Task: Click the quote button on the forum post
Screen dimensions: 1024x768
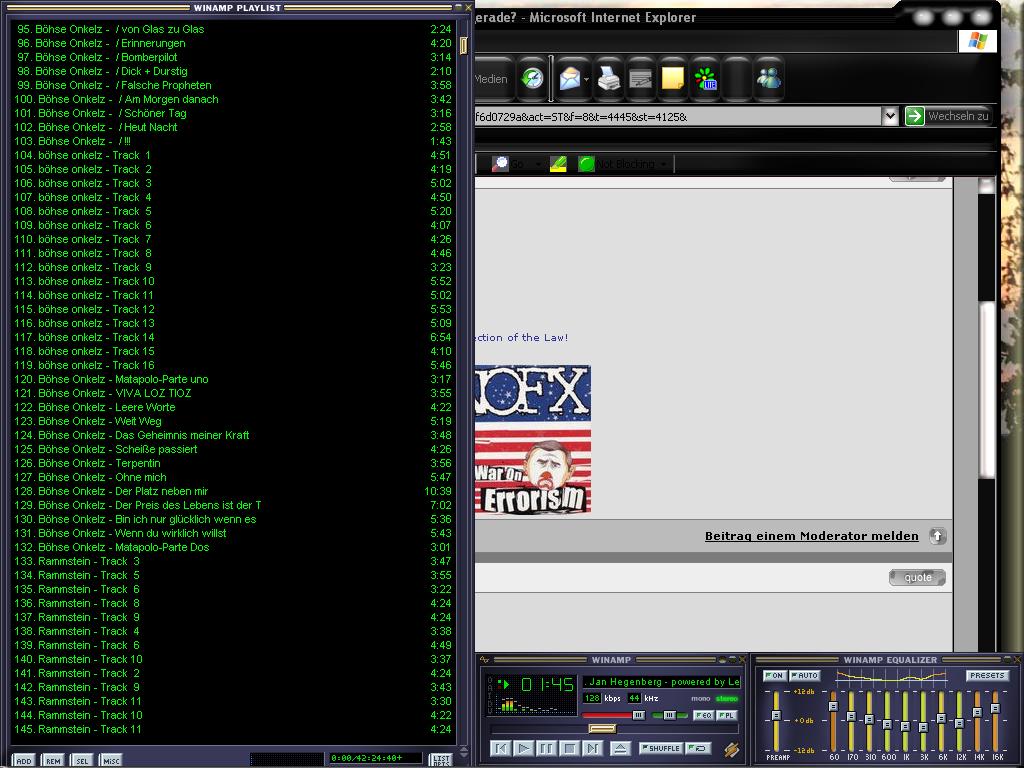Action: pos(918,577)
